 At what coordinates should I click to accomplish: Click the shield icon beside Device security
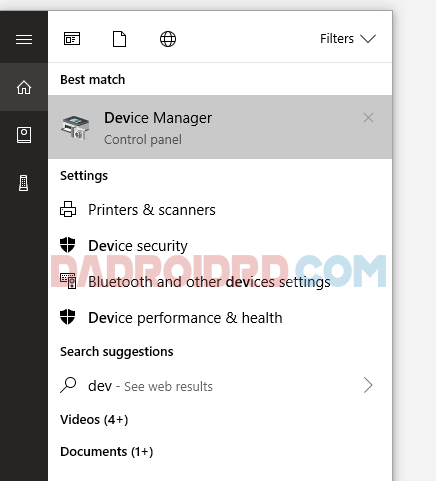pyautogui.click(x=68, y=245)
